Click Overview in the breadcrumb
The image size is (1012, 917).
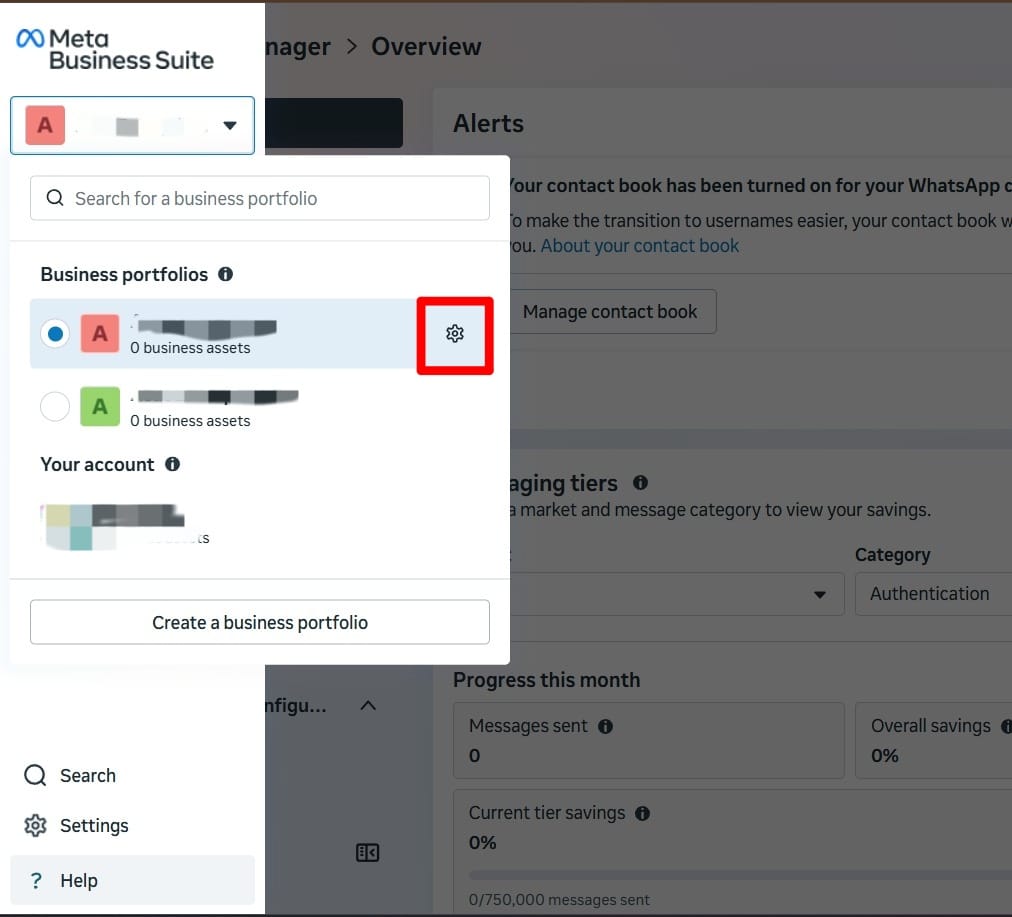pyautogui.click(x=426, y=46)
